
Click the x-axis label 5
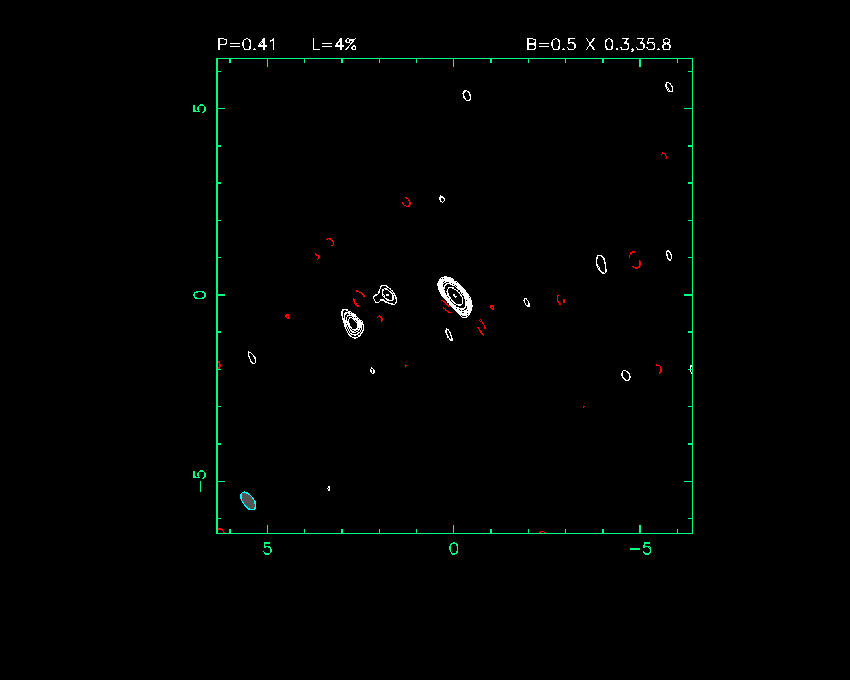[x=267, y=549]
